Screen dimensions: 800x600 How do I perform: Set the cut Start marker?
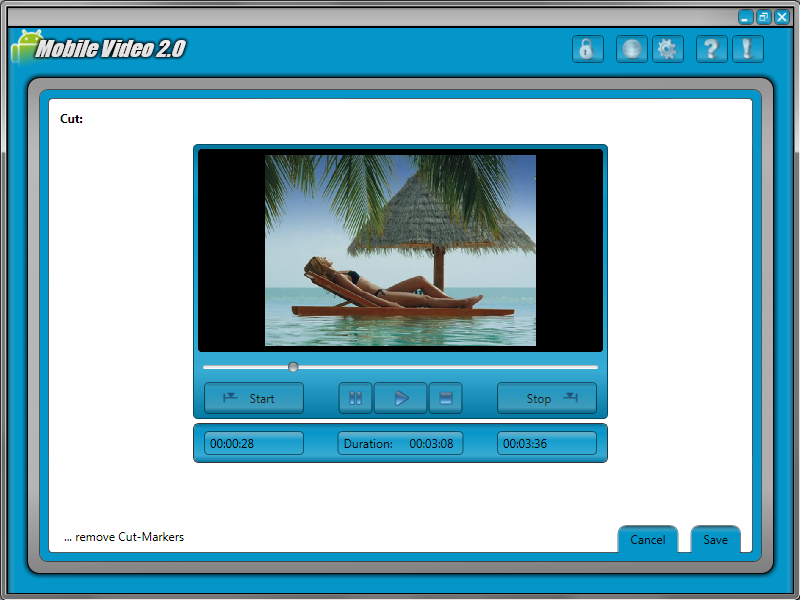[254, 398]
